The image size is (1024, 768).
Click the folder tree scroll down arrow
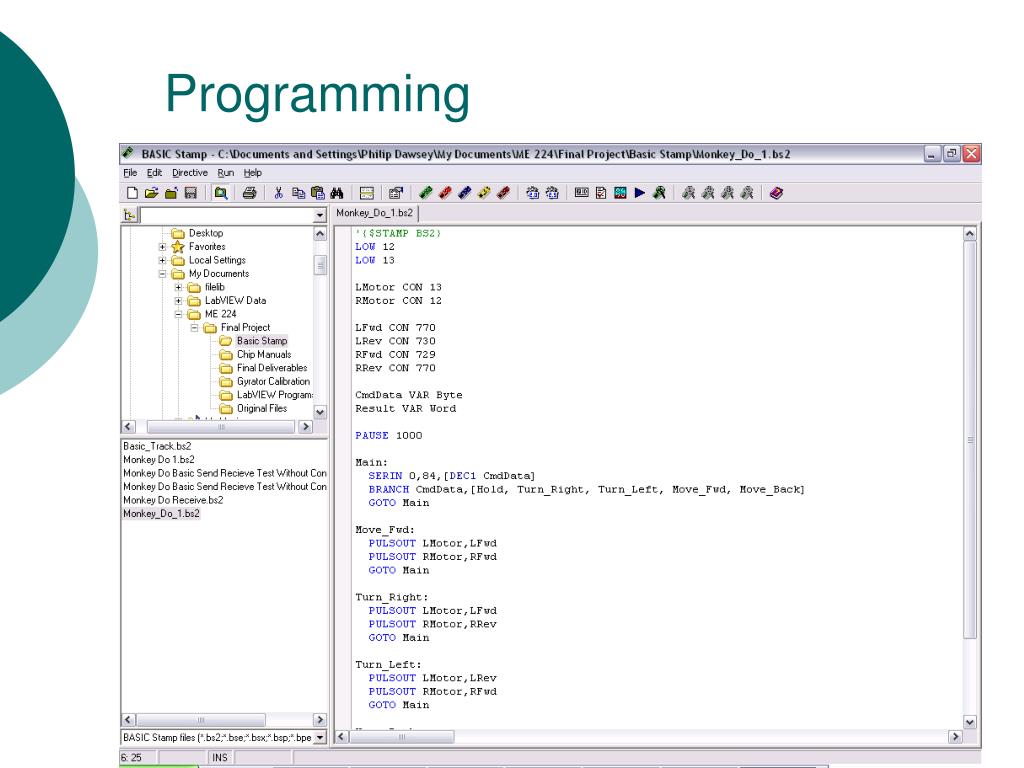pyautogui.click(x=320, y=412)
